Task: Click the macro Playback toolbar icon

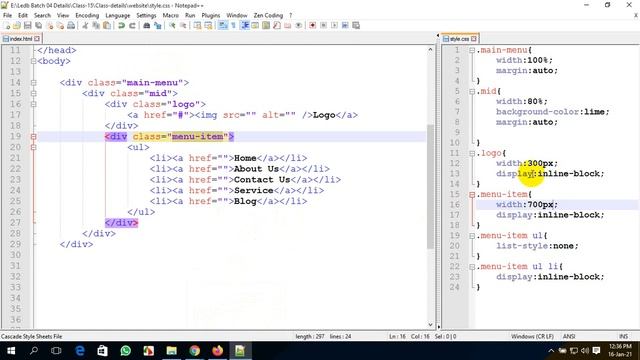Action: (335, 25)
